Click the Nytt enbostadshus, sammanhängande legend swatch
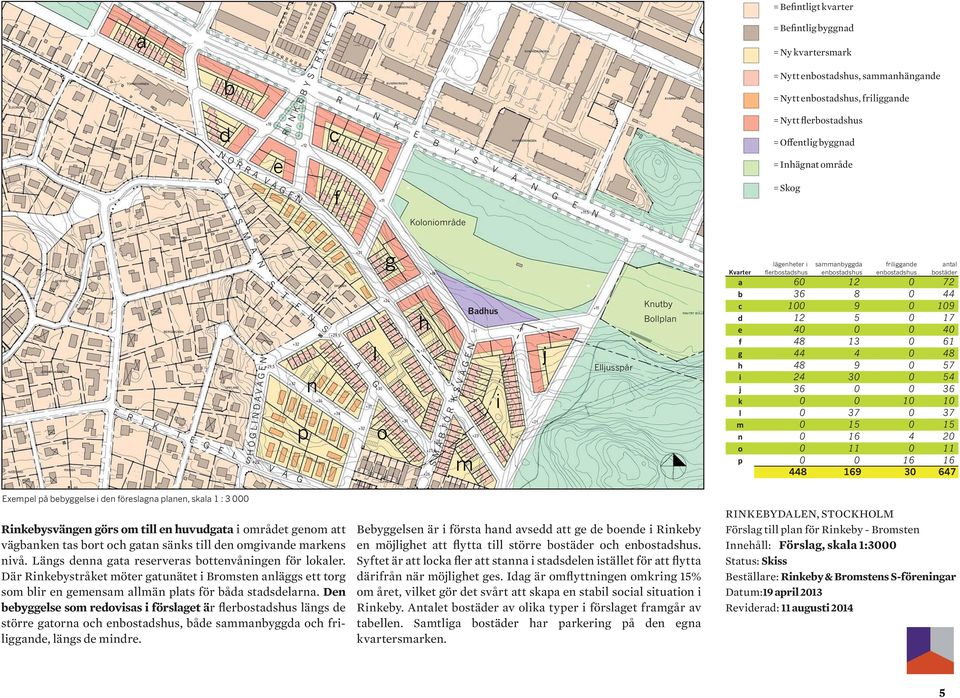Image resolution: width=960 pixels, height=698 pixels. tap(751, 77)
